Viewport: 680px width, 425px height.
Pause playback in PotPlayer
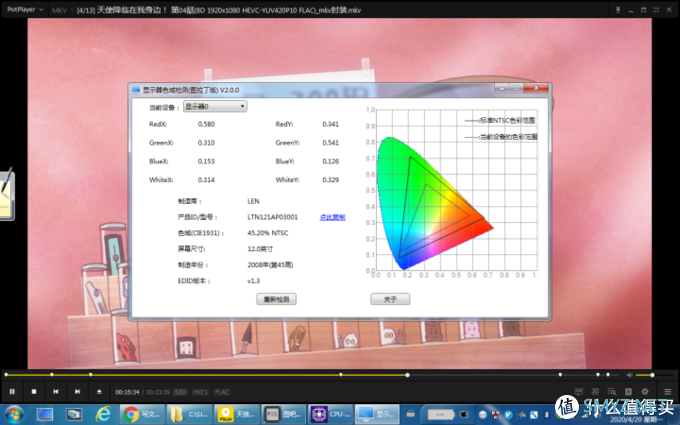point(12,392)
